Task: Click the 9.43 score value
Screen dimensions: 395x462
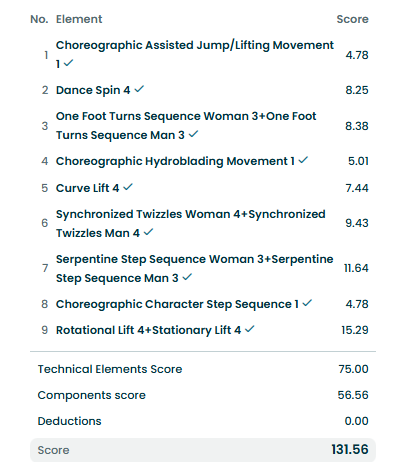Action: (357, 223)
